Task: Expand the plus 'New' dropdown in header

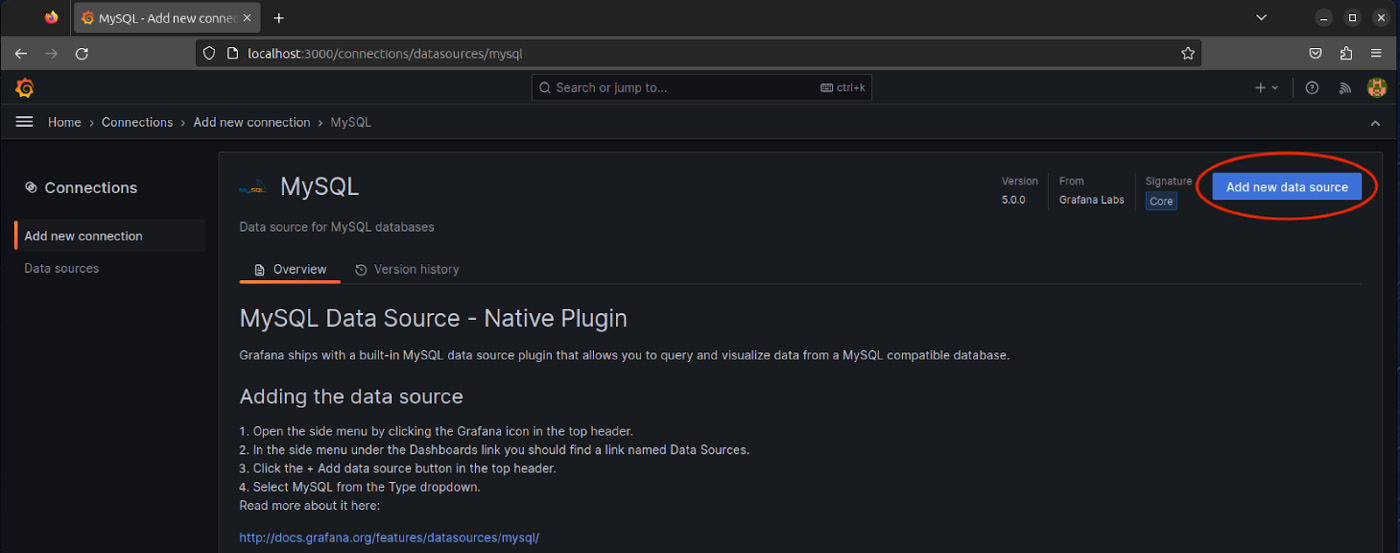Action: 1266,88
